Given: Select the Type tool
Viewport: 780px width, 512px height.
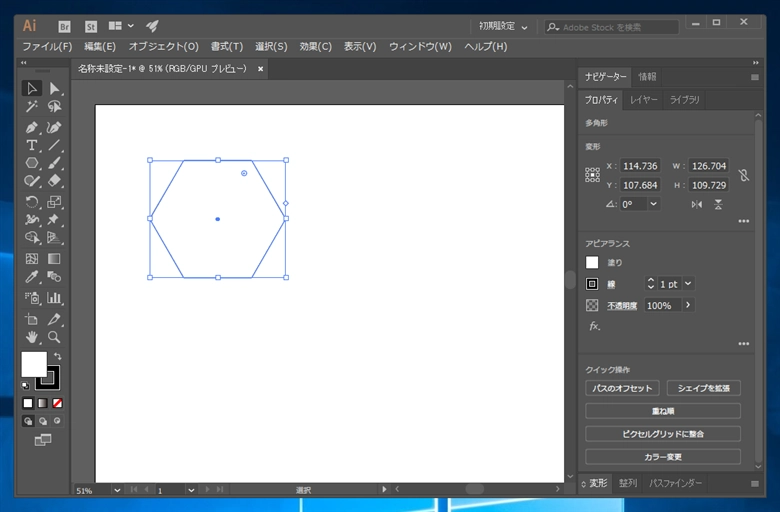Looking at the screenshot, I should point(32,145).
